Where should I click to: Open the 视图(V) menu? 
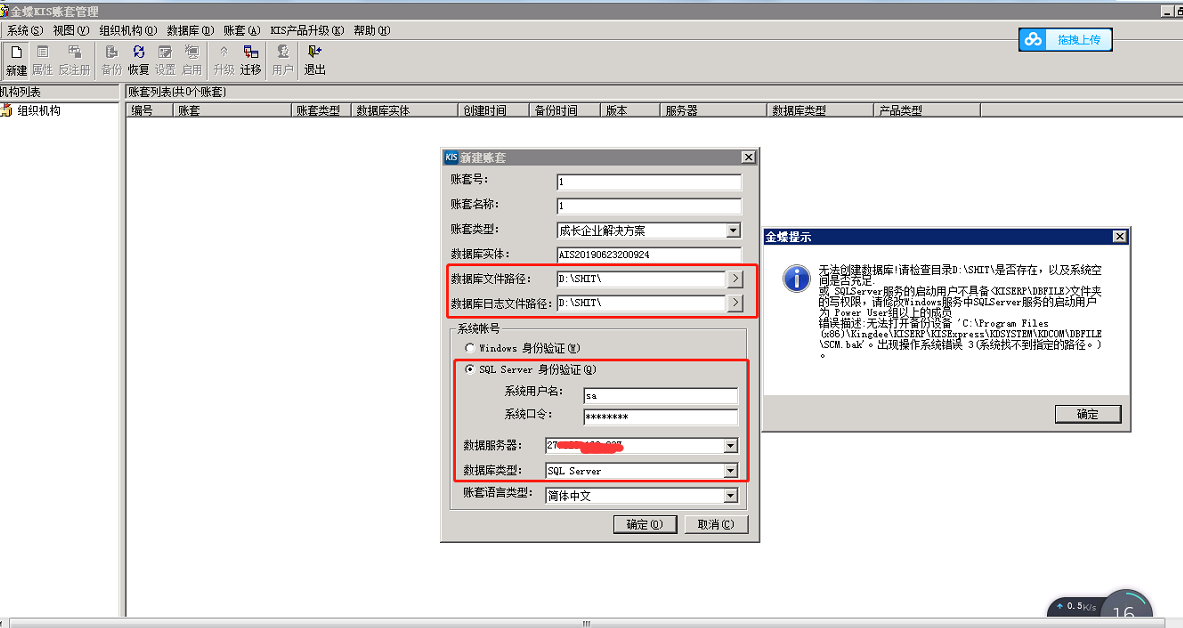point(71,30)
